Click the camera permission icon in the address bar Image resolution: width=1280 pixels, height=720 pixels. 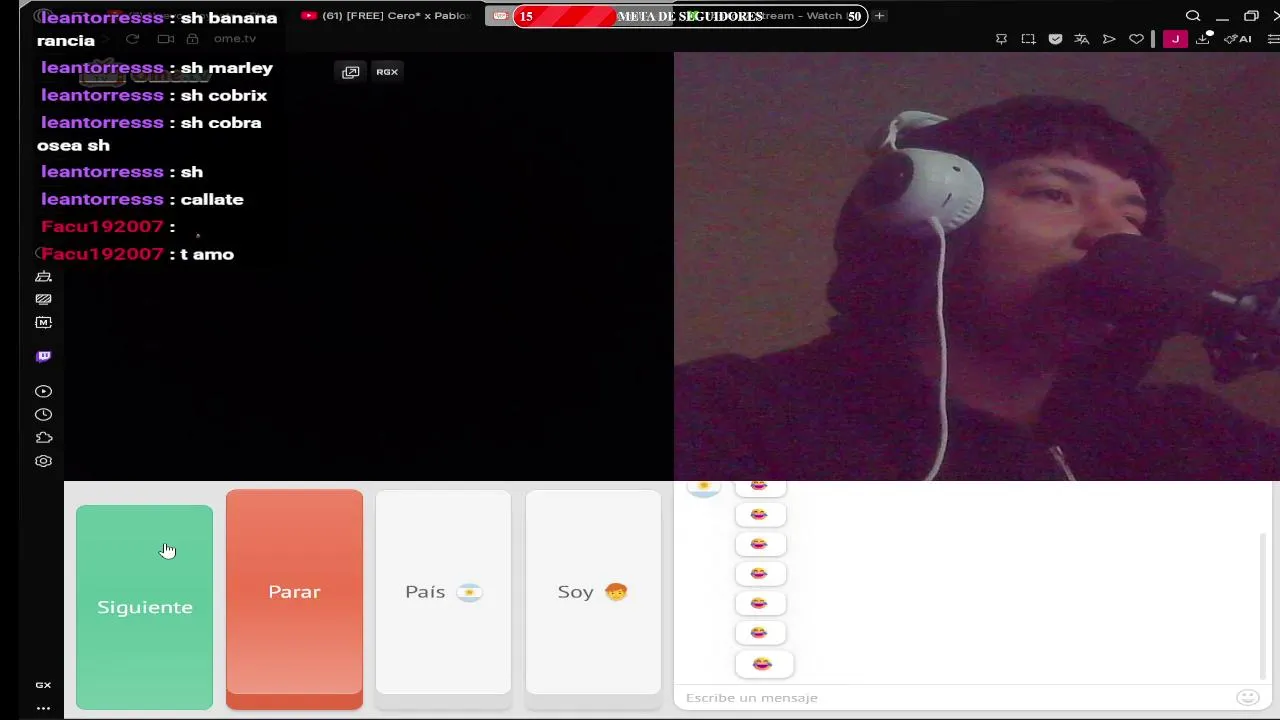(x=166, y=39)
